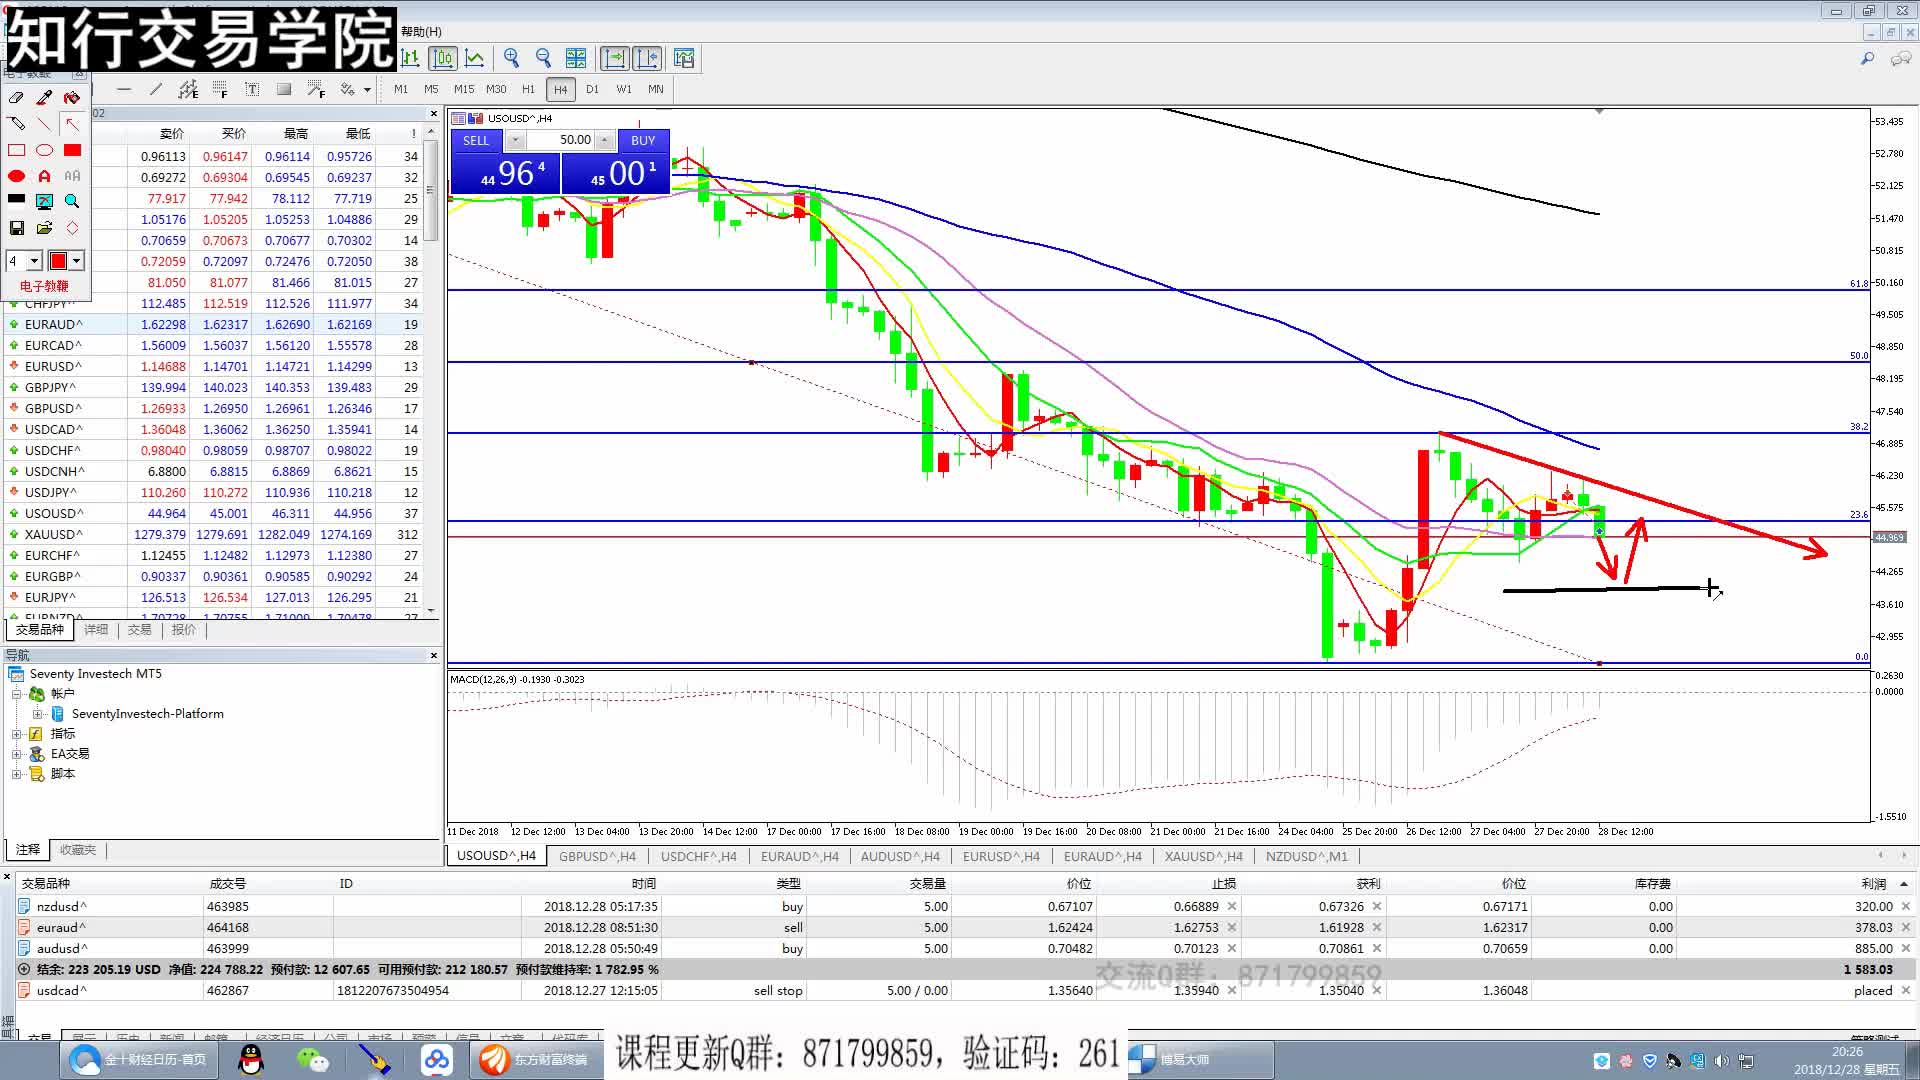Enable chart auto scroll button
The width and height of the screenshot is (1920, 1080).
(x=614, y=58)
